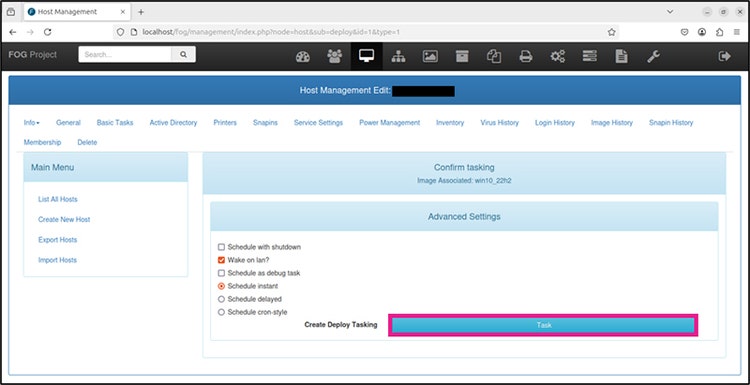Switch to the General tab

click(68, 123)
